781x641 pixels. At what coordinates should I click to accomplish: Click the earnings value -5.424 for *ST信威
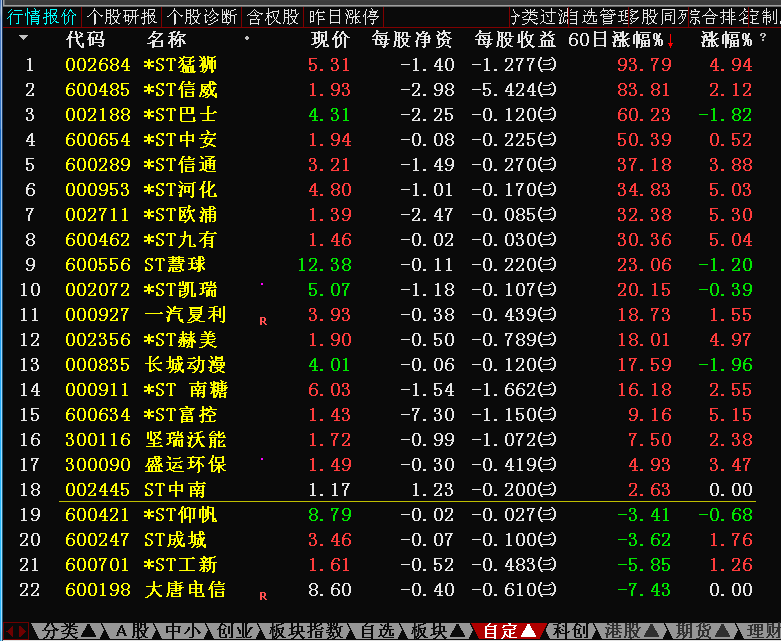click(504, 90)
